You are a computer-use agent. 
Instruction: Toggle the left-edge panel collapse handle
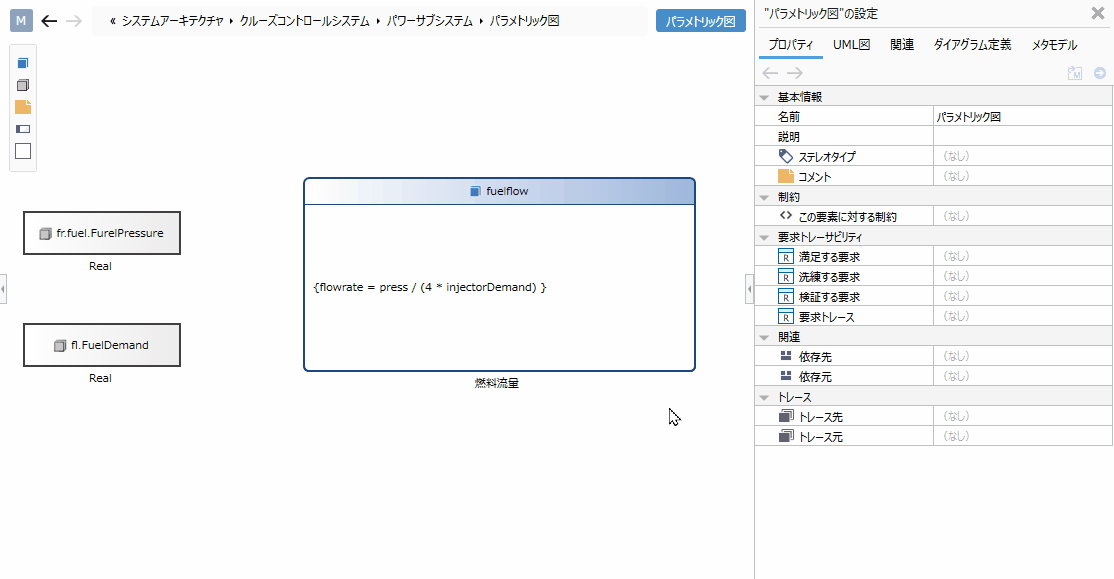3,289
